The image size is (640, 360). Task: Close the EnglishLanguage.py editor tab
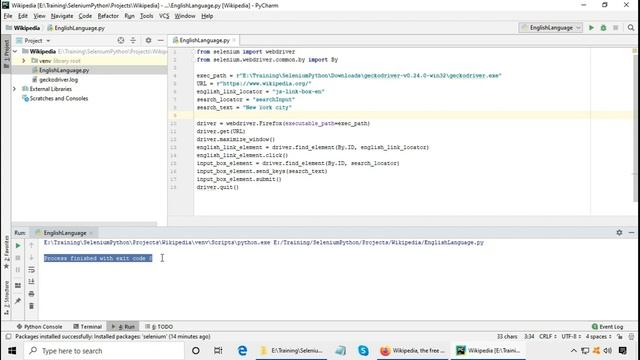click(x=234, y=40)
